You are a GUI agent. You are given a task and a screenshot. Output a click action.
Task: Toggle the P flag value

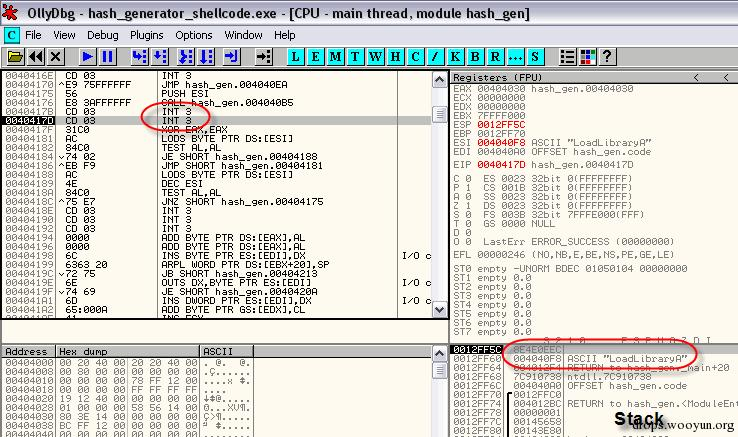(468, 187)
